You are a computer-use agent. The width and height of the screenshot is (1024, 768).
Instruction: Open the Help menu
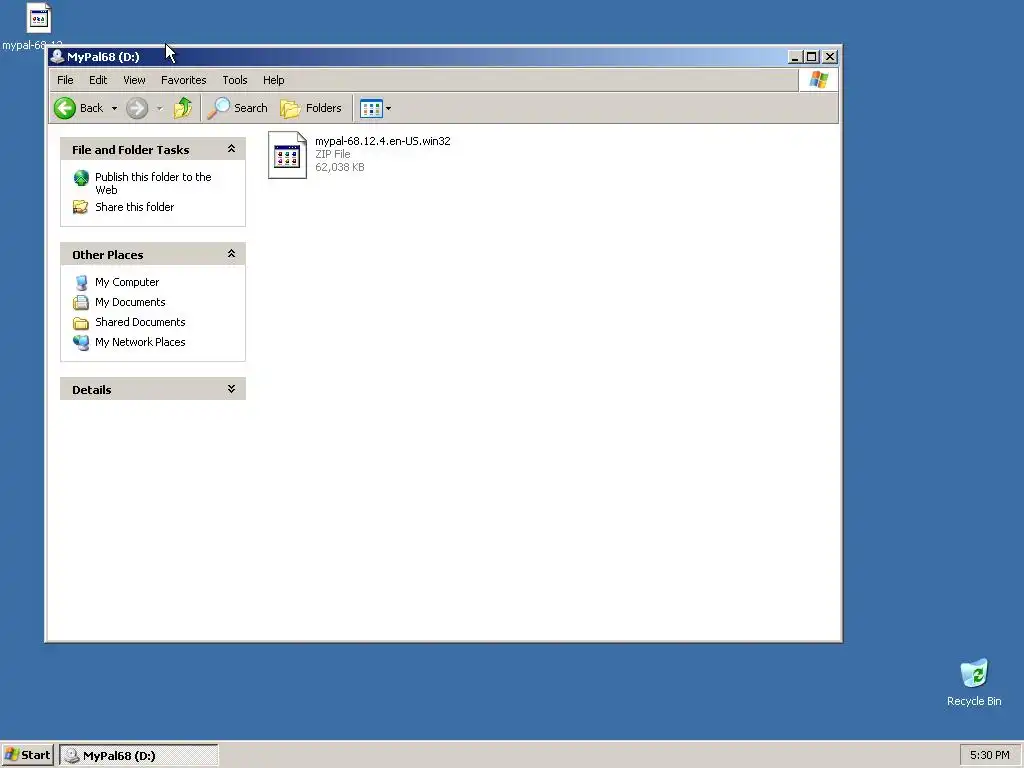pos(274,80)
